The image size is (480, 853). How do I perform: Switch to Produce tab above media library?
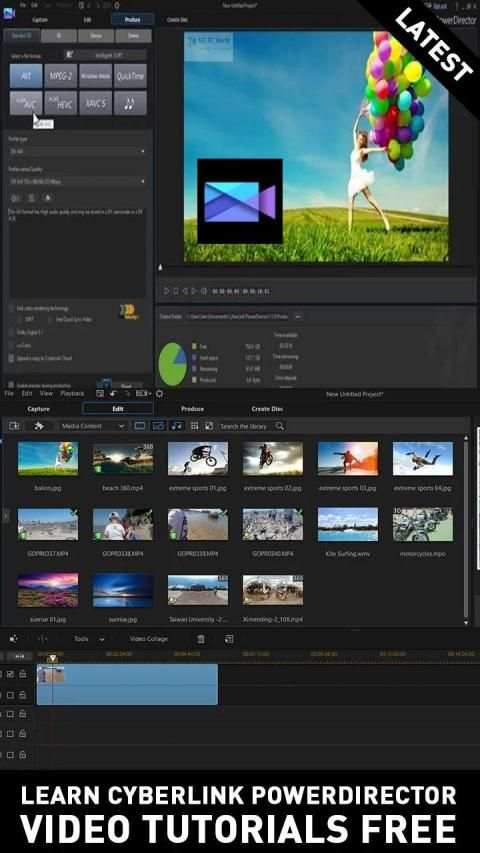193,409
